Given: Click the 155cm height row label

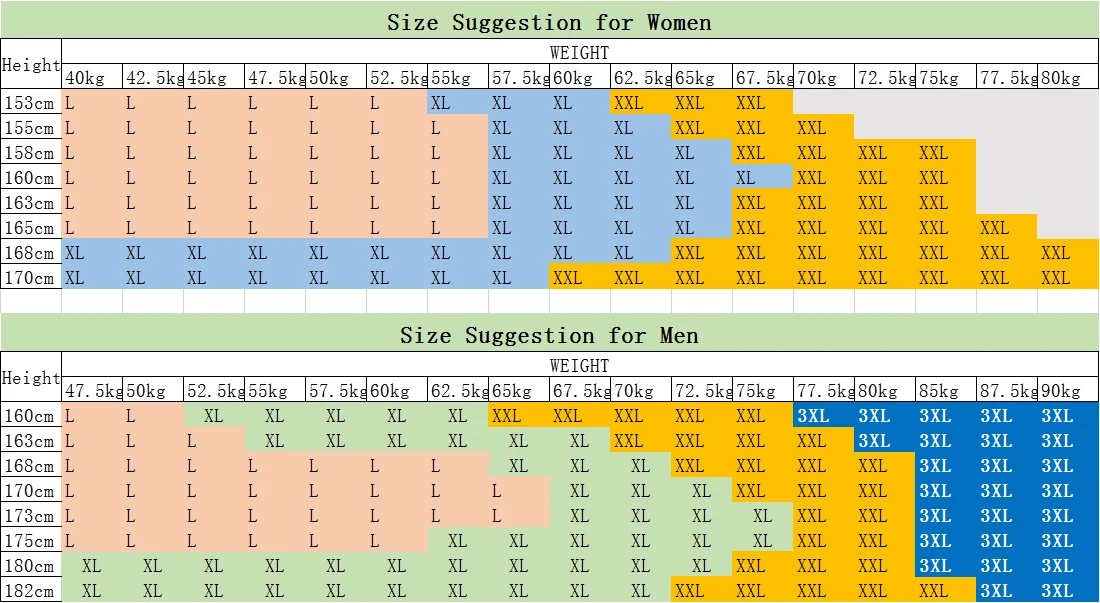Looking at the screenshot, I should 31,128.
